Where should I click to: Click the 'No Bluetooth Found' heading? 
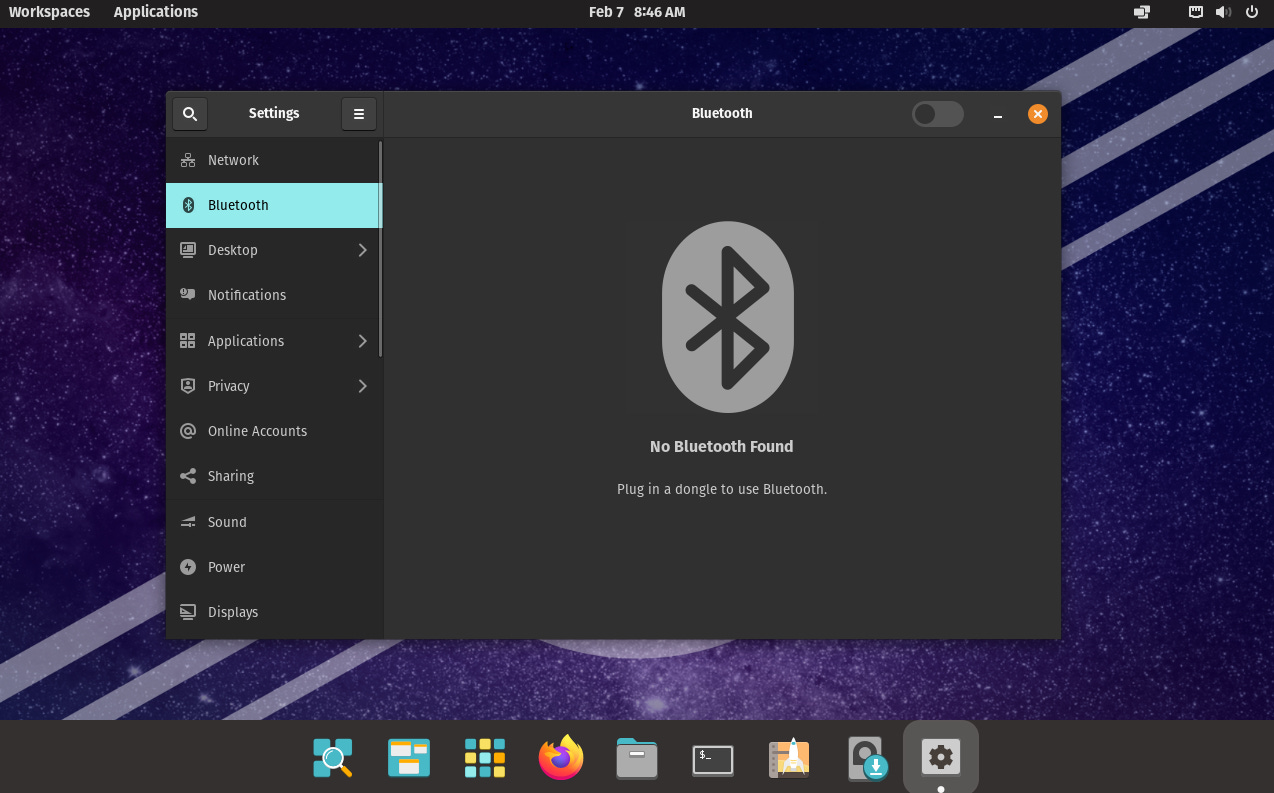[x=721, y=446]
